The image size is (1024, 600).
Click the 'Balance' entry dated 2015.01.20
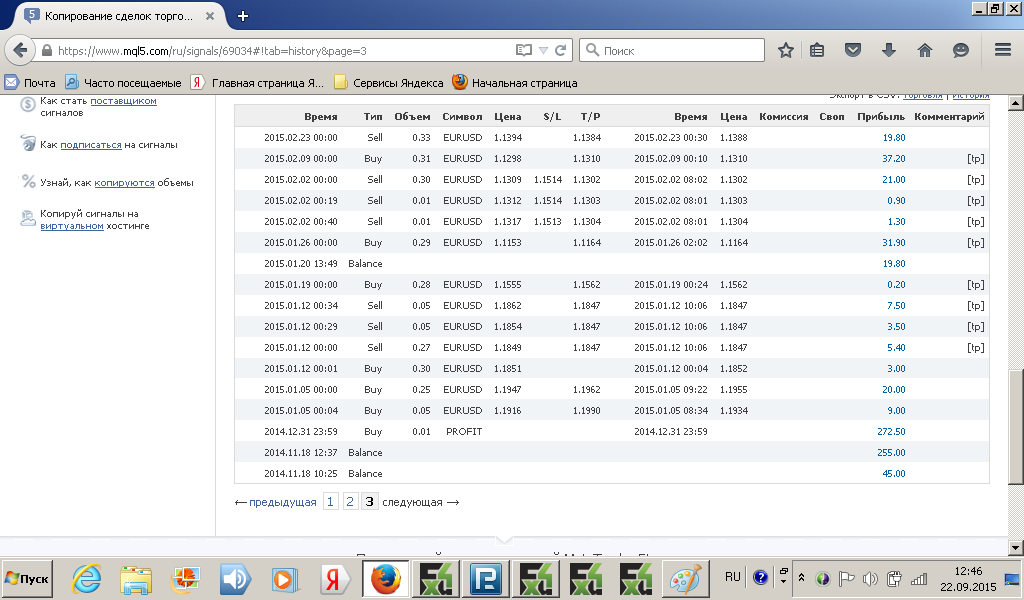pyautogui.click(x=365, y=264)
